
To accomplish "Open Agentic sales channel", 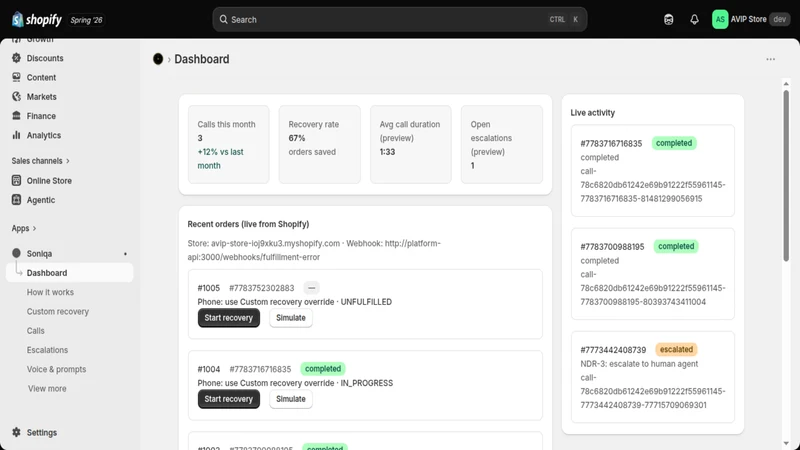I will (41, 200).
